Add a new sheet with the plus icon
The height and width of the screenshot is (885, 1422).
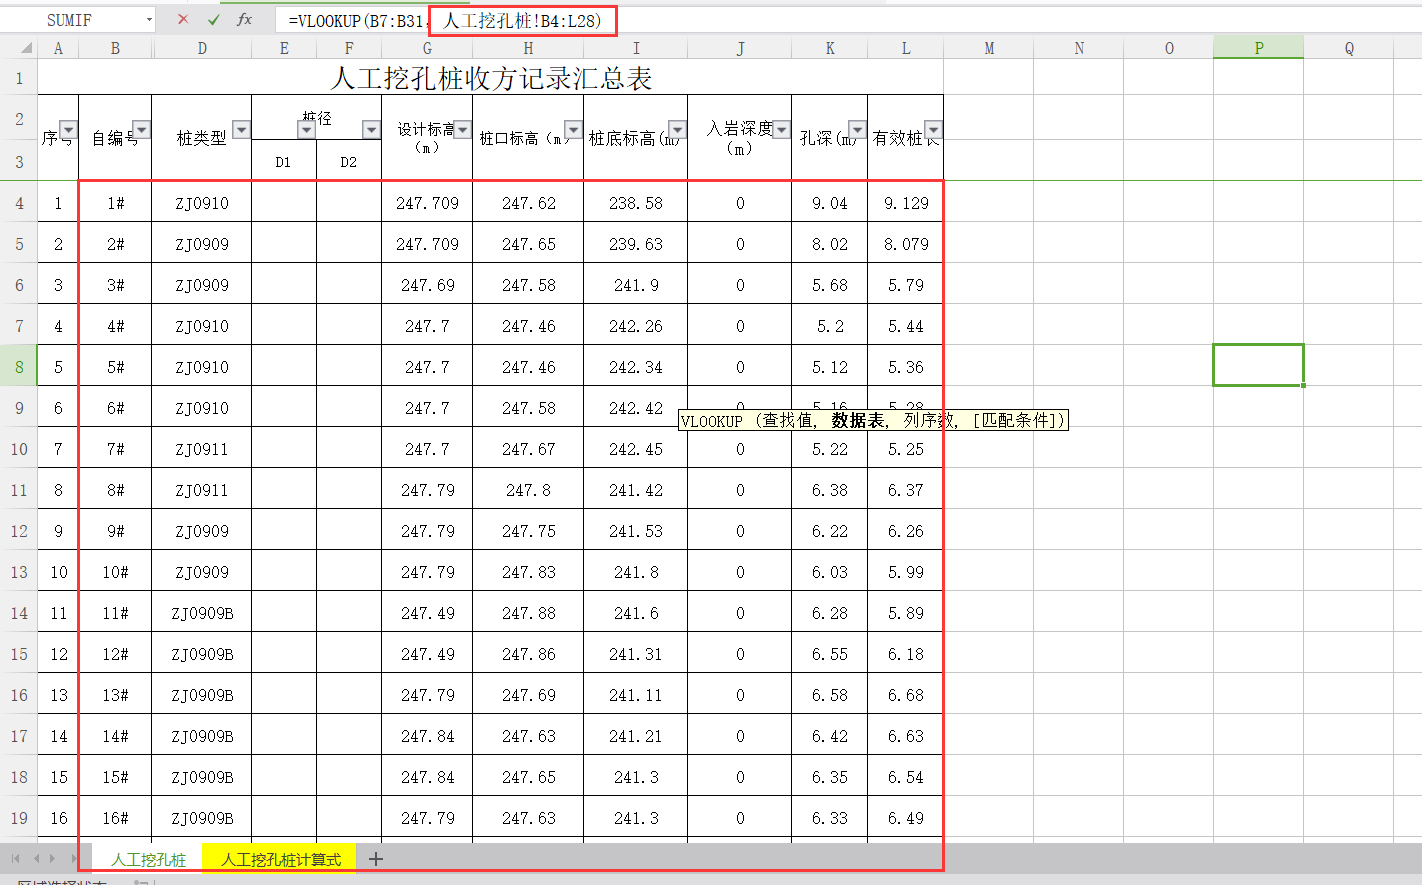point(376,859)
